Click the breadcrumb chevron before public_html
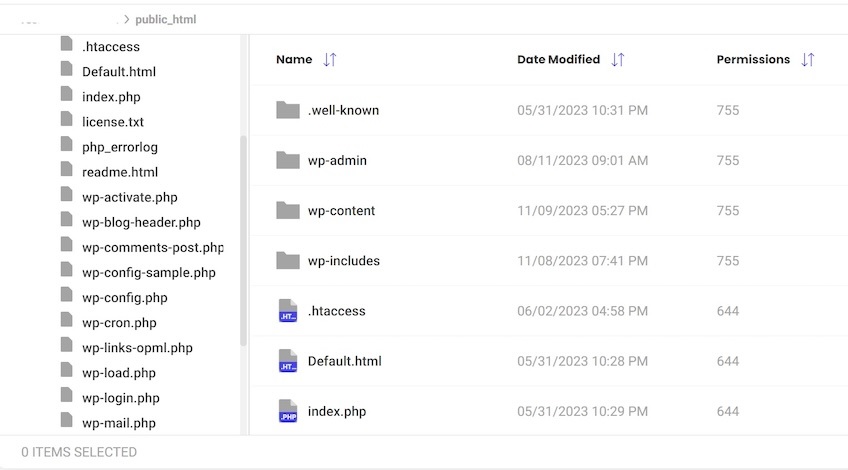This screenshot has height=470, width=848. click(x=127, y=19)
